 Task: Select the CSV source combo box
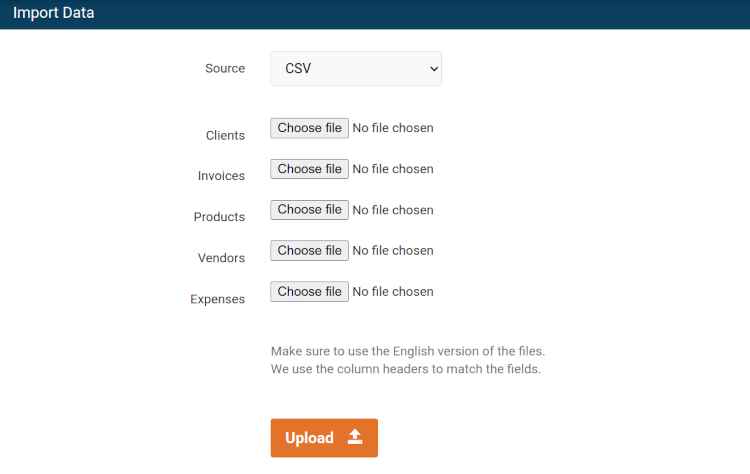coord(356,69)
